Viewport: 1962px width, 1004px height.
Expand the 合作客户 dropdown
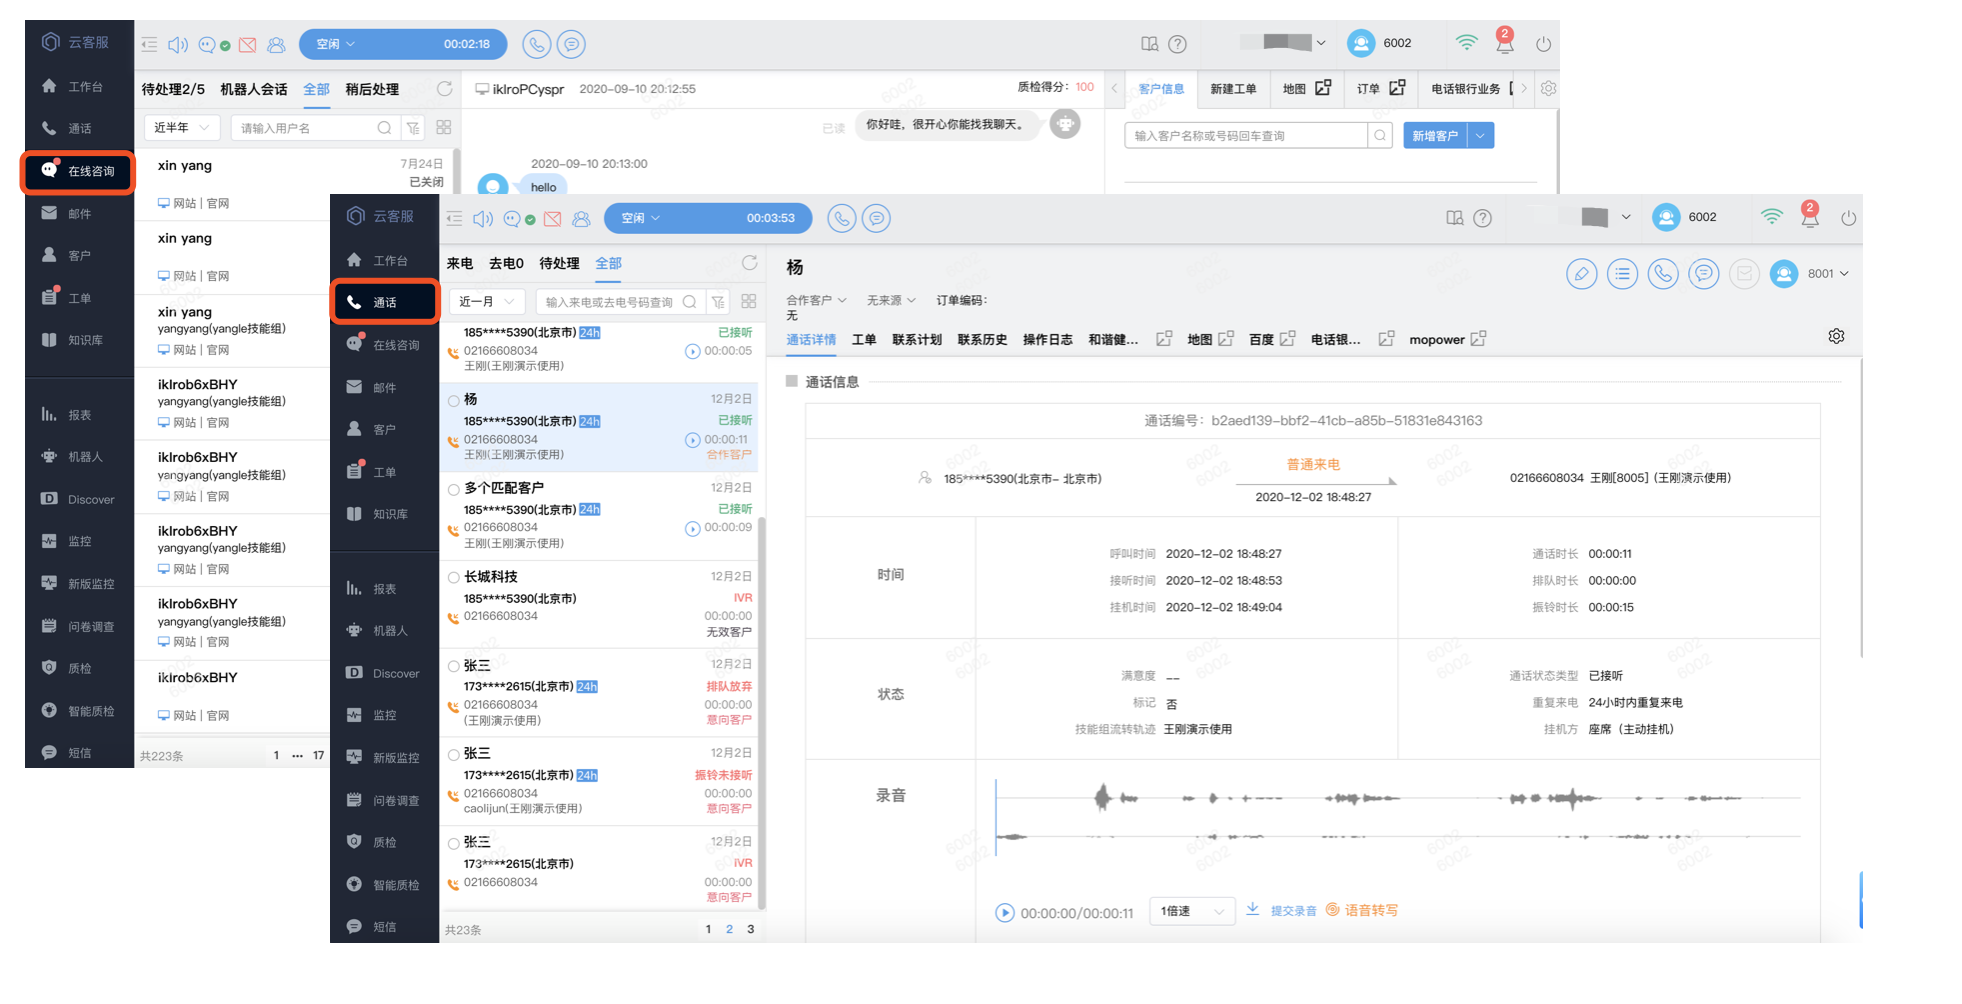(x=816, y=300)
